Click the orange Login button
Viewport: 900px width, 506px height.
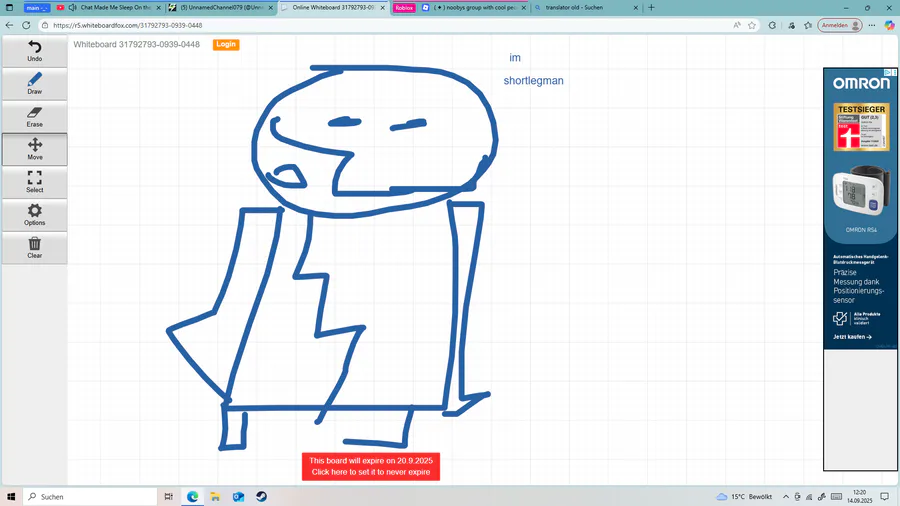[x=226, y=44]
